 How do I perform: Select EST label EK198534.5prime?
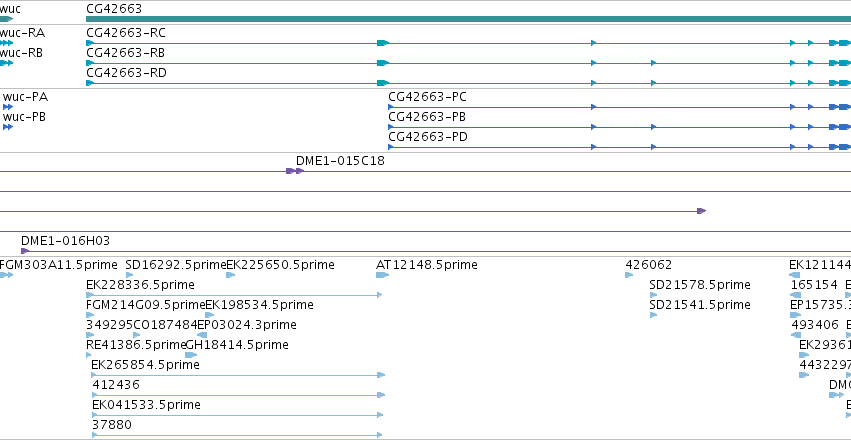(259, 305)
